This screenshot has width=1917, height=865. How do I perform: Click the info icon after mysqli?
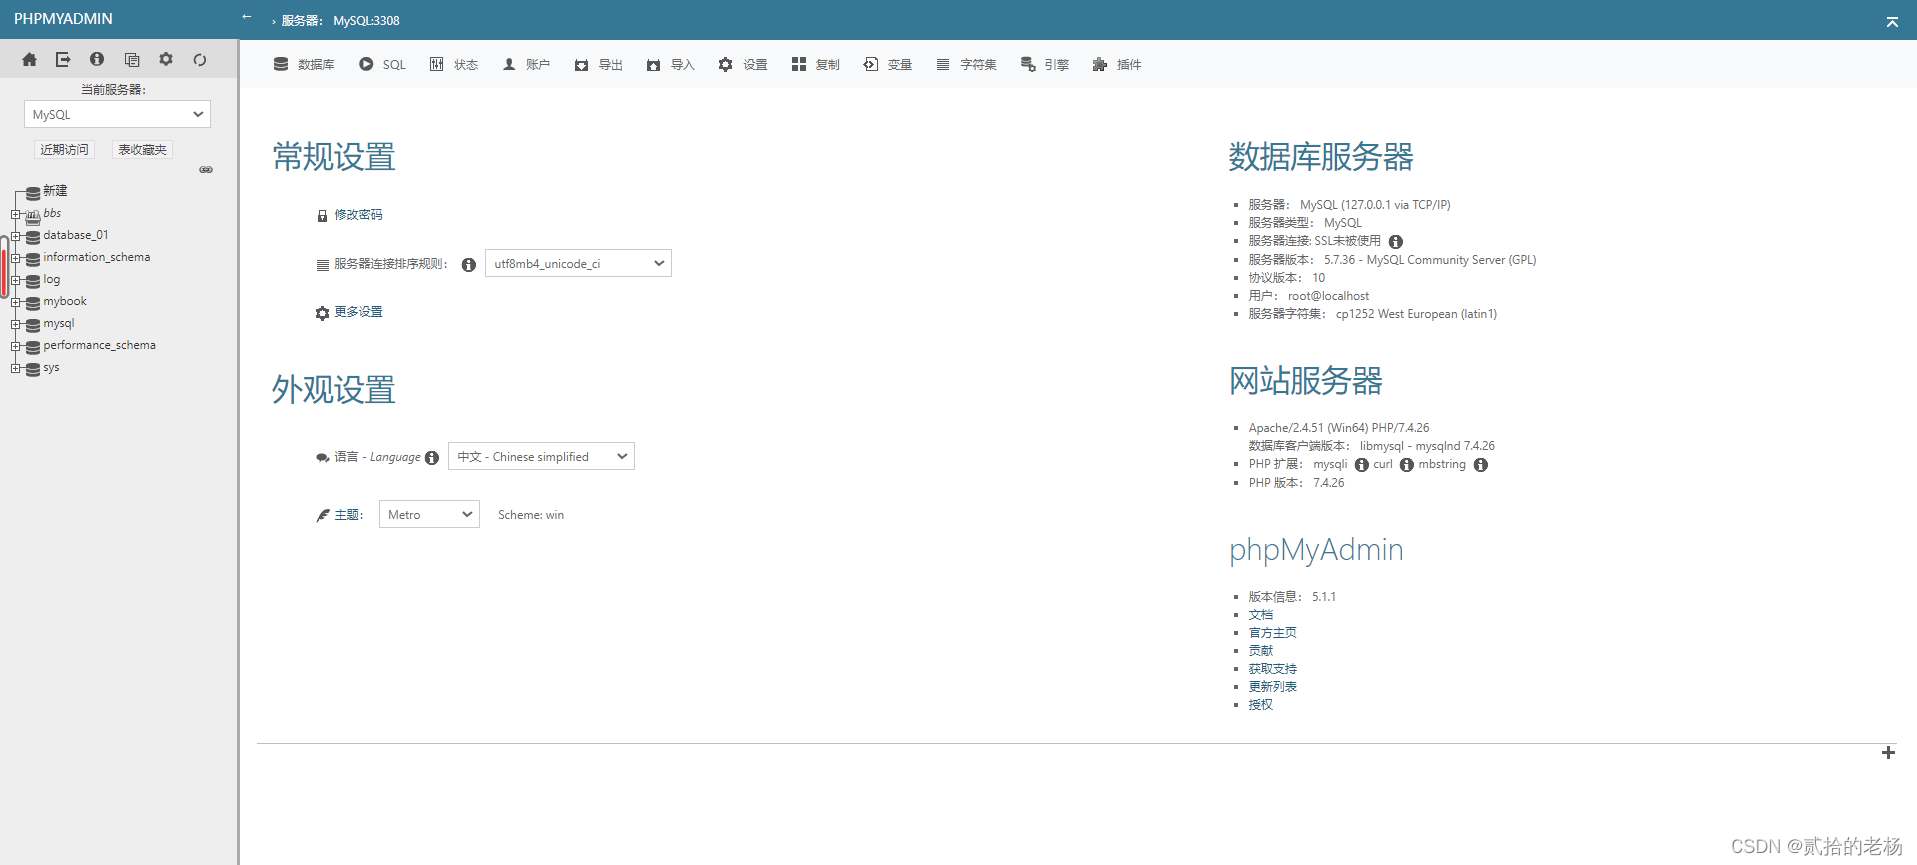pyautogui.click(x=1362, y=465)
